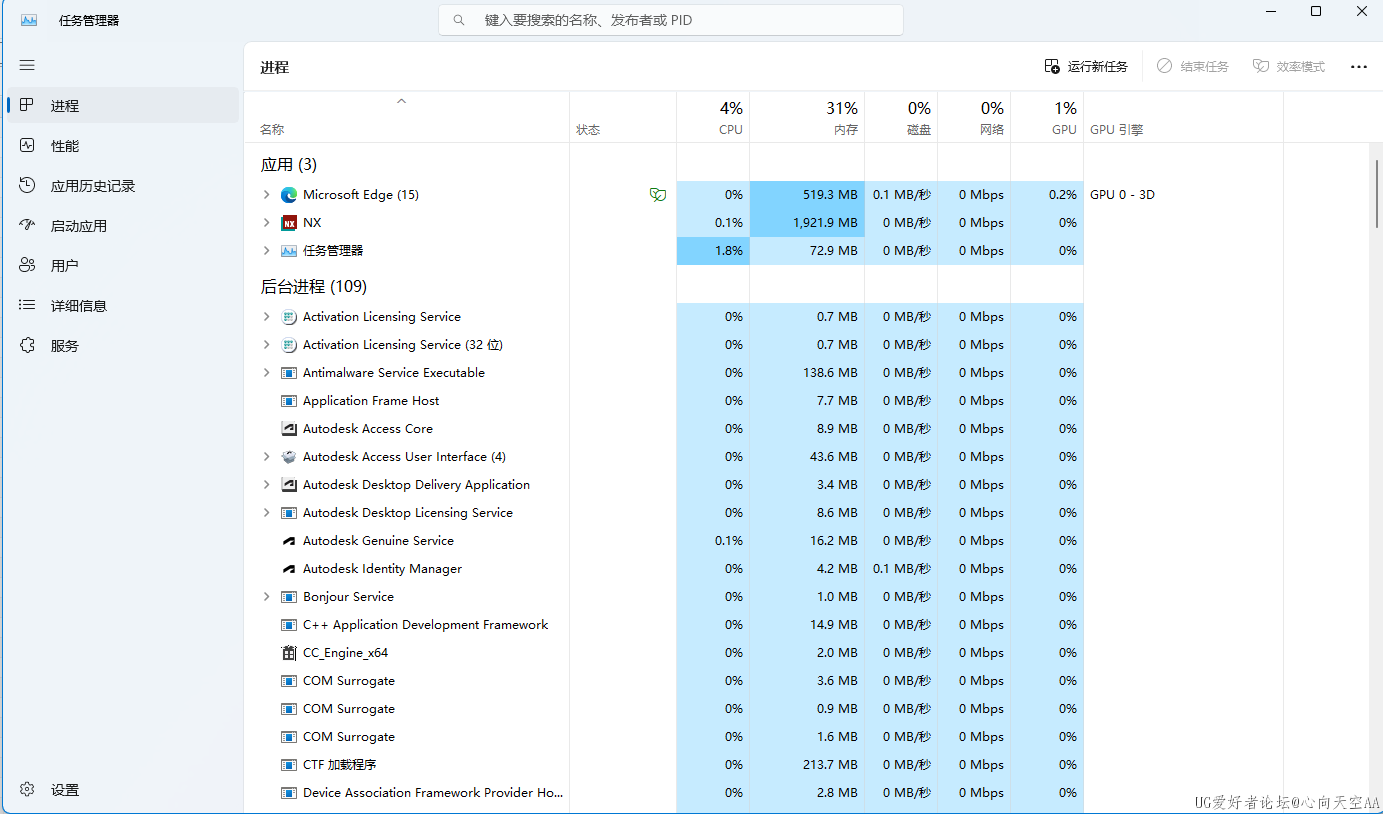Click the GPU 0 - 3D cell

click(x=1183, y=195)
